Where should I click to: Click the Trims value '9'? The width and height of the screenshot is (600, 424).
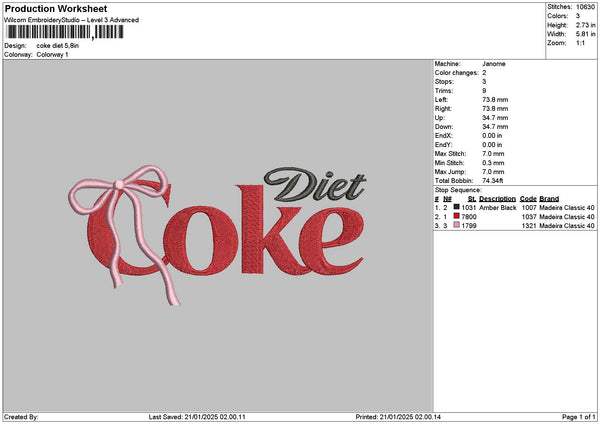point(484,91)
